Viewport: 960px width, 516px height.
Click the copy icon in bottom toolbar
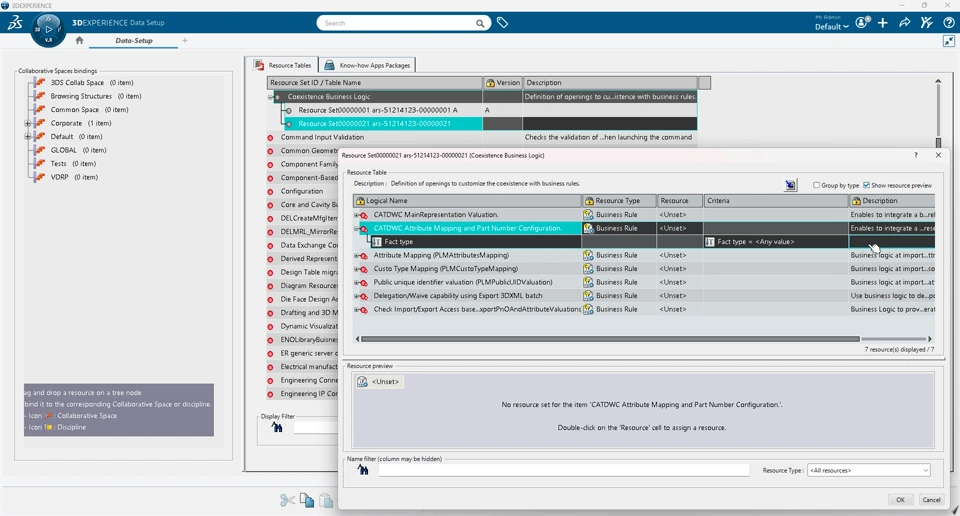tap(307, 499)
